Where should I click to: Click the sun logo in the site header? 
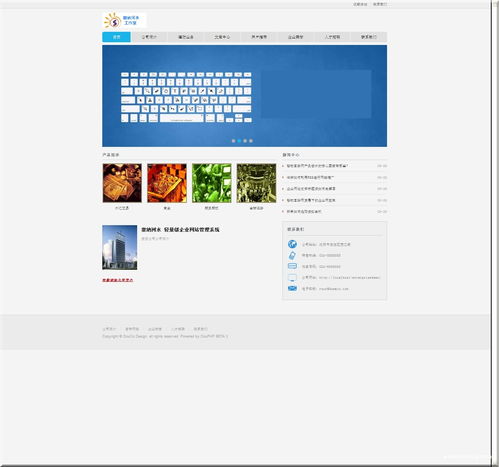(x=112, y=21)
